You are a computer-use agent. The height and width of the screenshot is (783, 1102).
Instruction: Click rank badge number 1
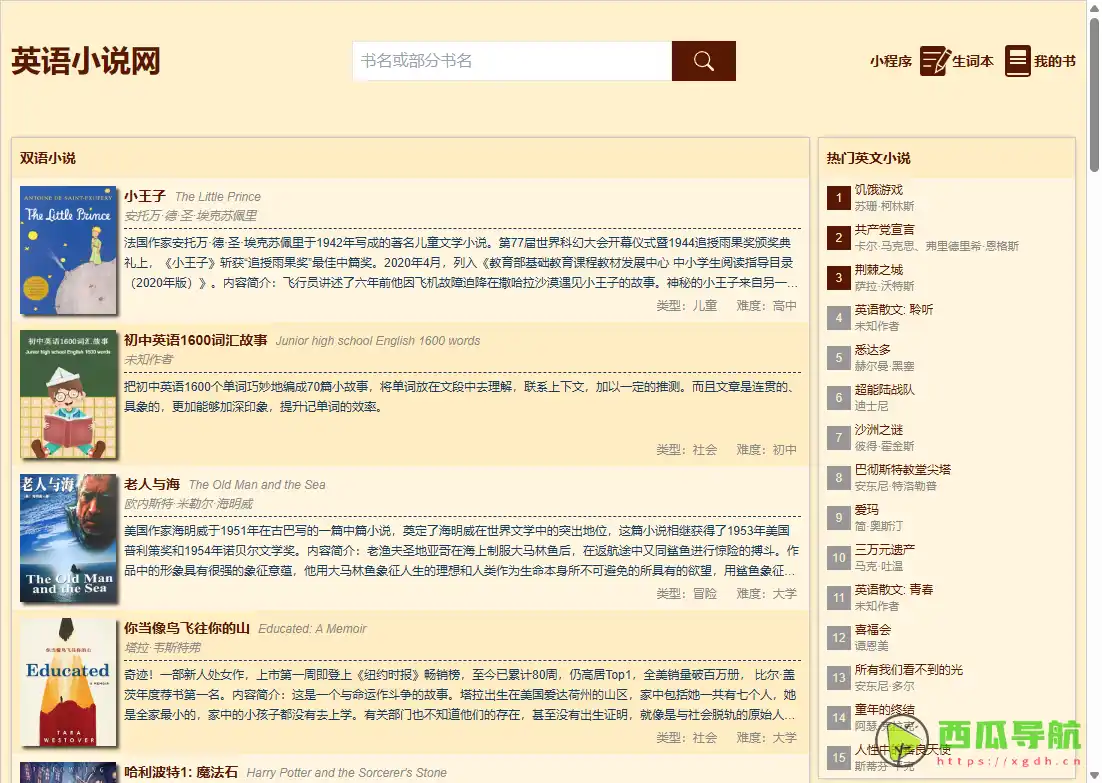838,198
